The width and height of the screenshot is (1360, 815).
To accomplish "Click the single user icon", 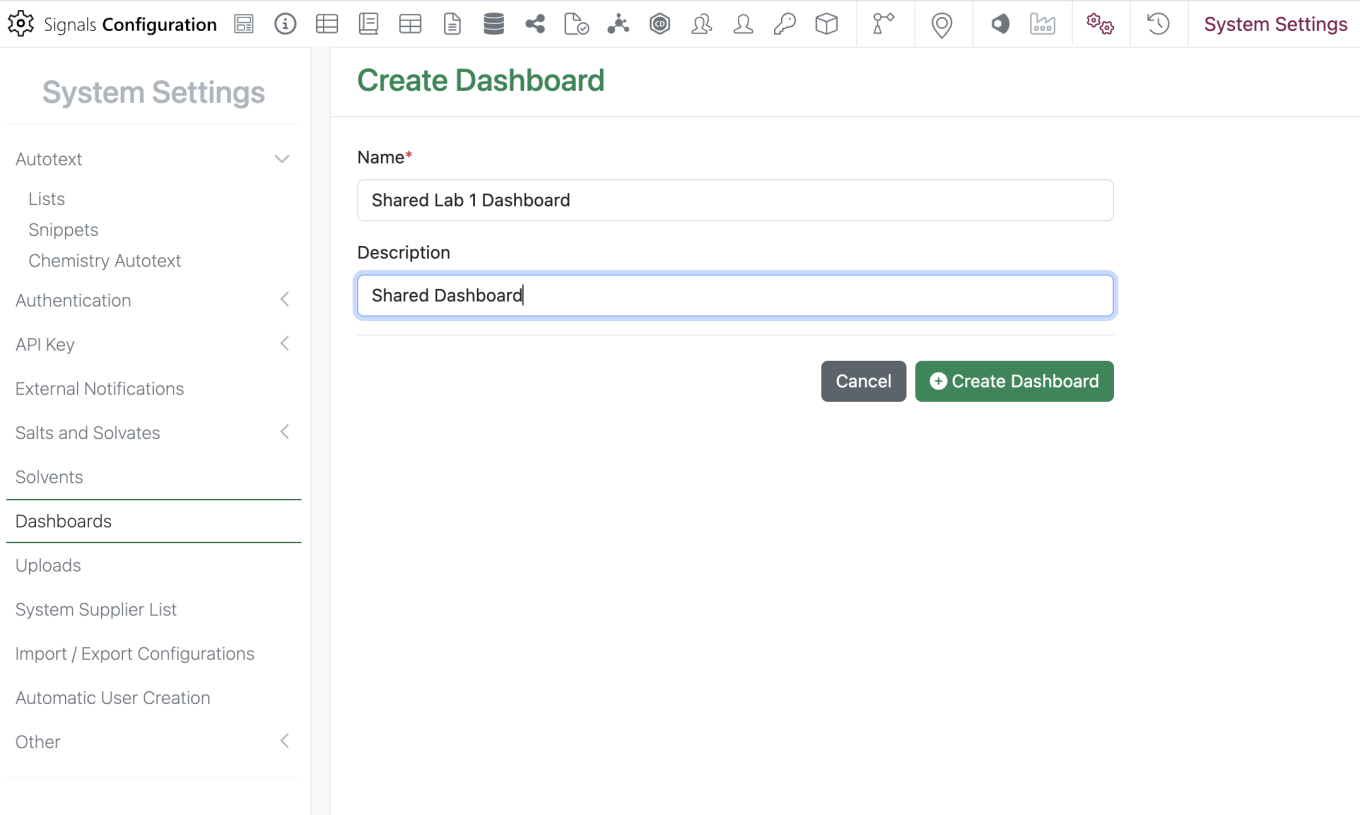I will click(x=743, y=24).
